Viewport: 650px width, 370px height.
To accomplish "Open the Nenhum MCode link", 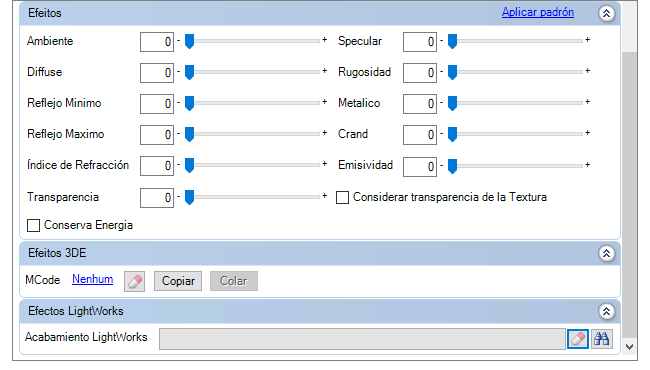I will coord(92,279).
